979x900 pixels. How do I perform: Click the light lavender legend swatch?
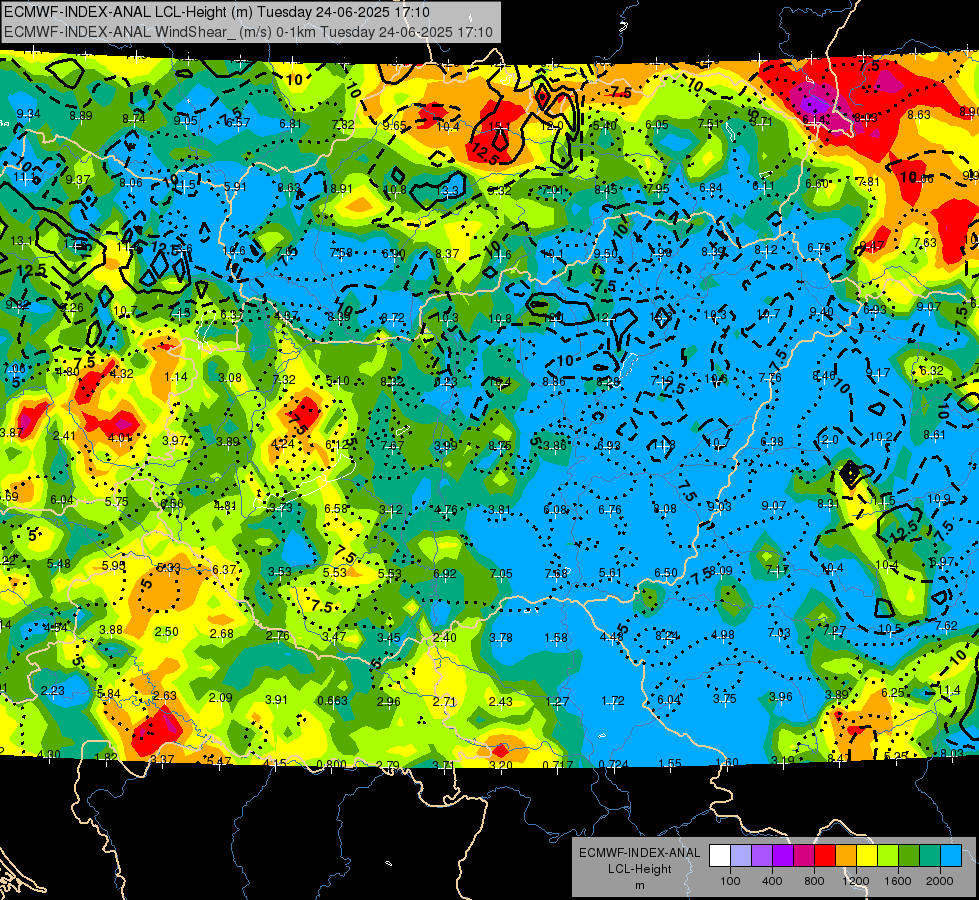pos(741,856)
